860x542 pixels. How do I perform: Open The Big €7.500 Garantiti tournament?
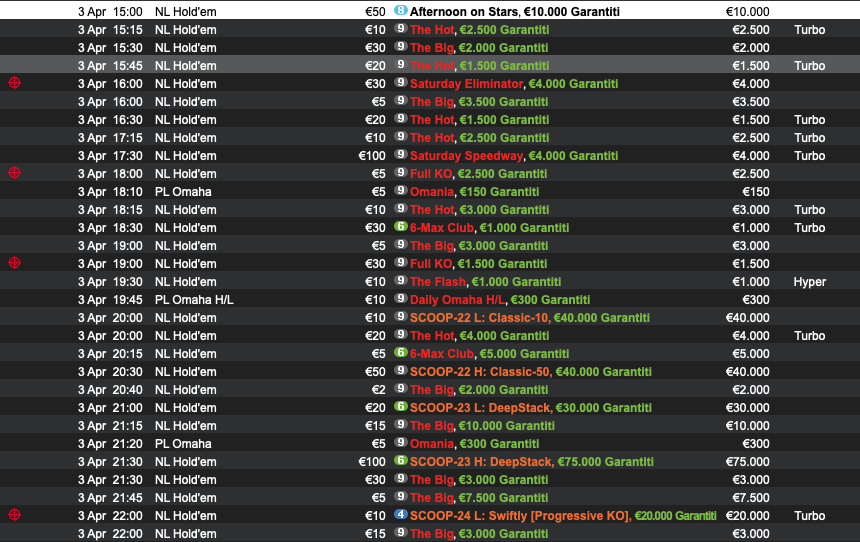pos(479,498)
